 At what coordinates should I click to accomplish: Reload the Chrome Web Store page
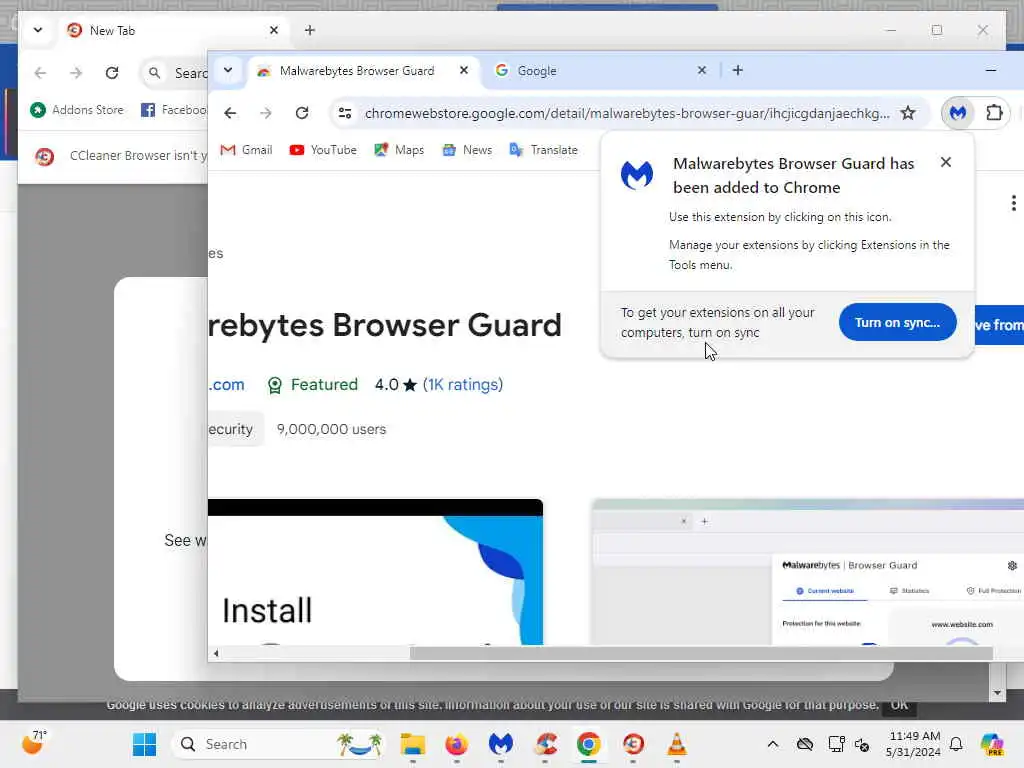(302, 113)
